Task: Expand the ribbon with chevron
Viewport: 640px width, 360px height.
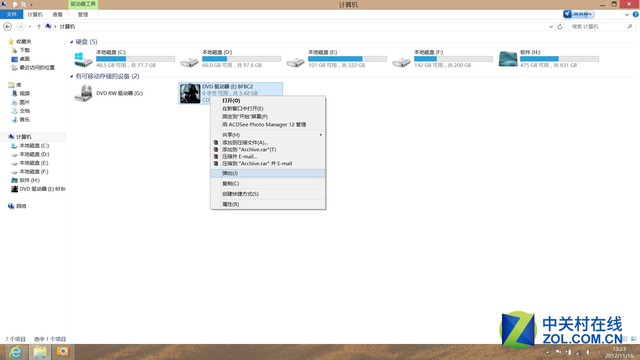Action: click(627, 14)
